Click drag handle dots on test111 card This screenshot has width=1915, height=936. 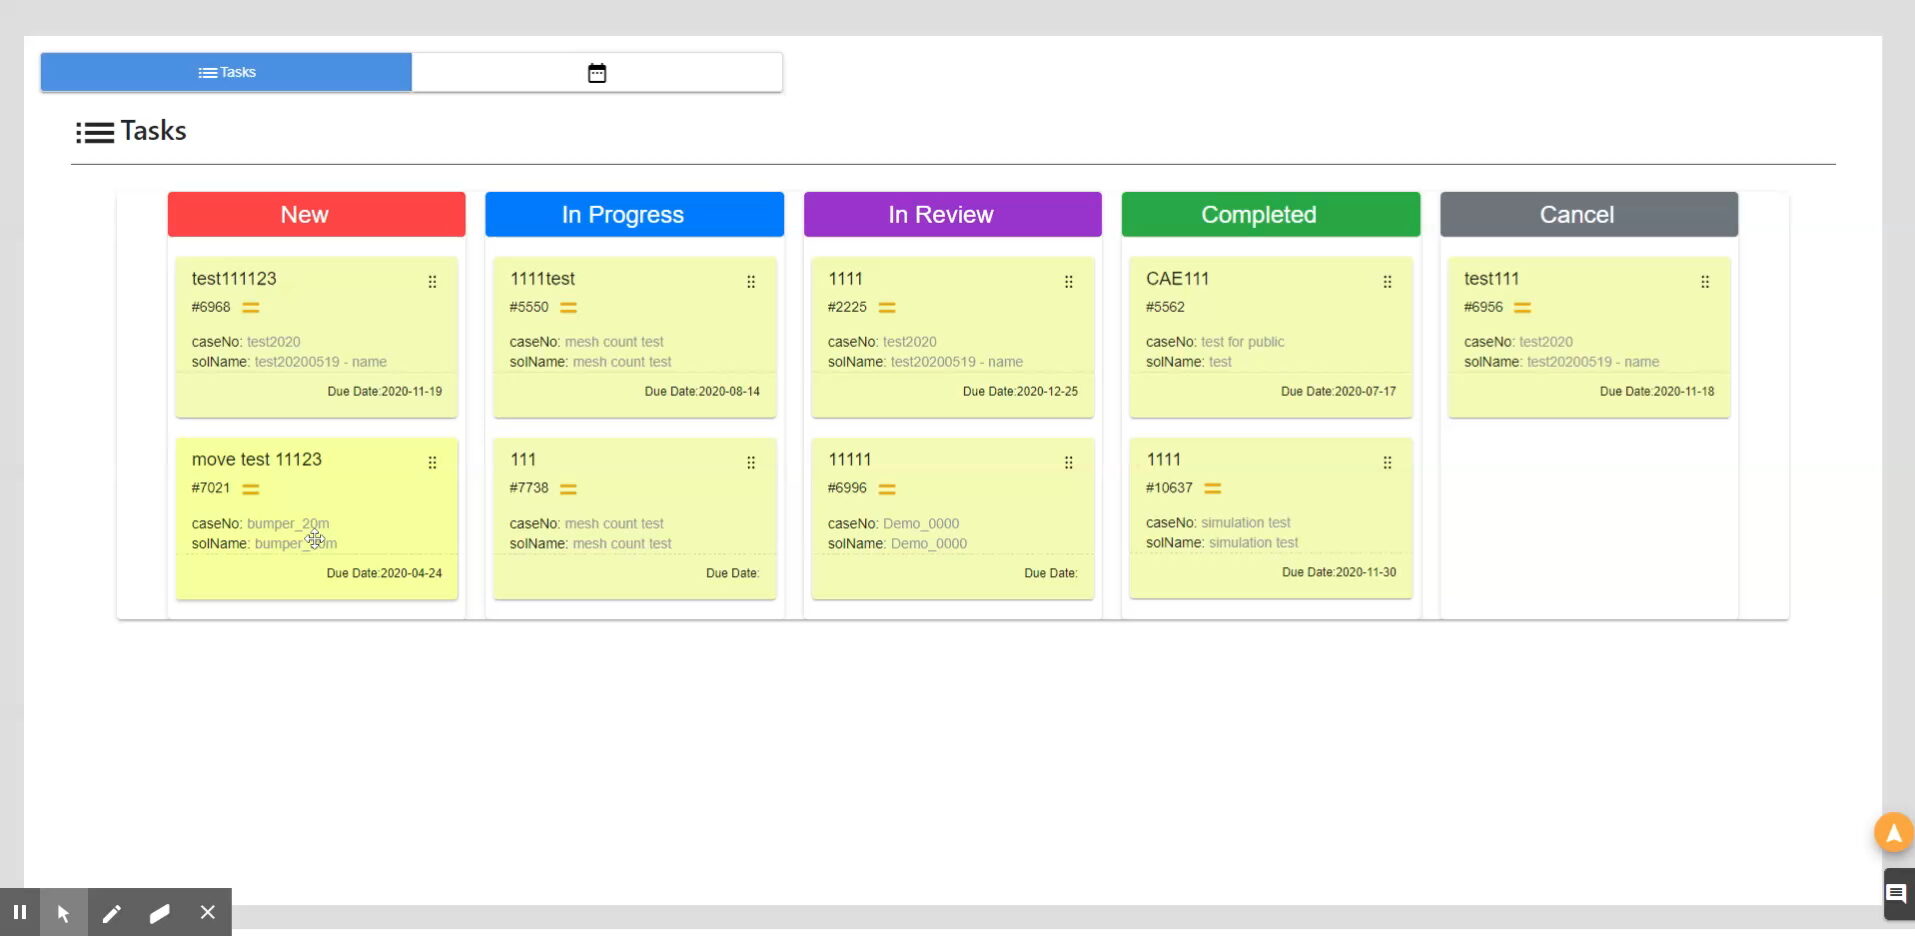(x=1705, y=282)
